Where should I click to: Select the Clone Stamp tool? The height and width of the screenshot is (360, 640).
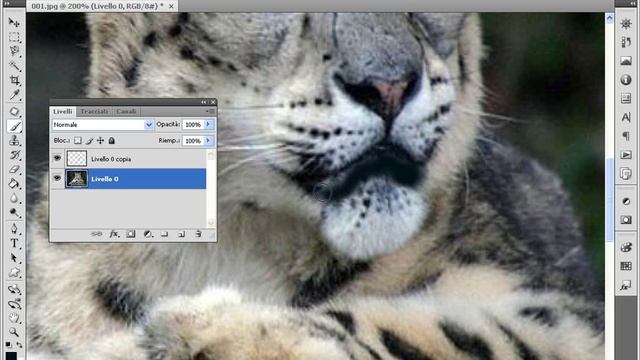(x=14, y=141)
